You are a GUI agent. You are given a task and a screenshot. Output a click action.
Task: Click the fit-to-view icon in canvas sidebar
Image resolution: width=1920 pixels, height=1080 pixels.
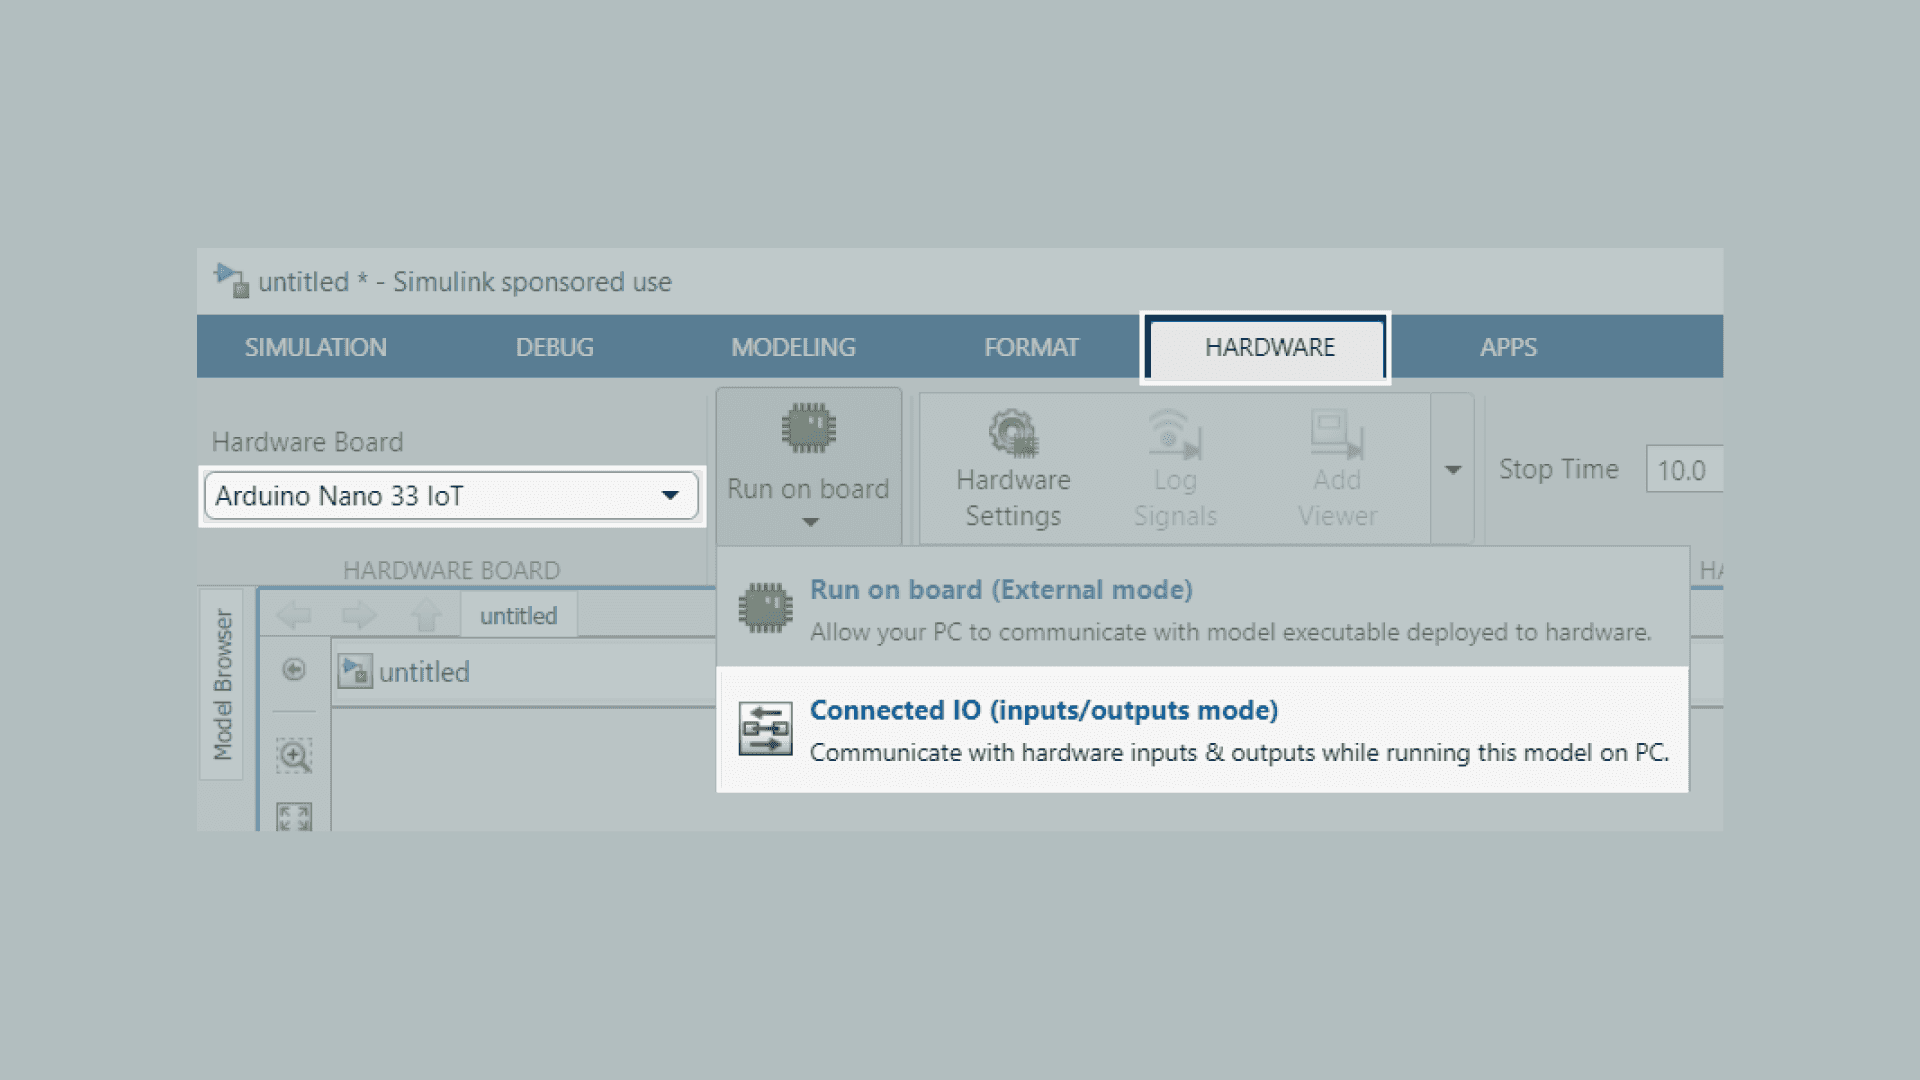[294, 817]
